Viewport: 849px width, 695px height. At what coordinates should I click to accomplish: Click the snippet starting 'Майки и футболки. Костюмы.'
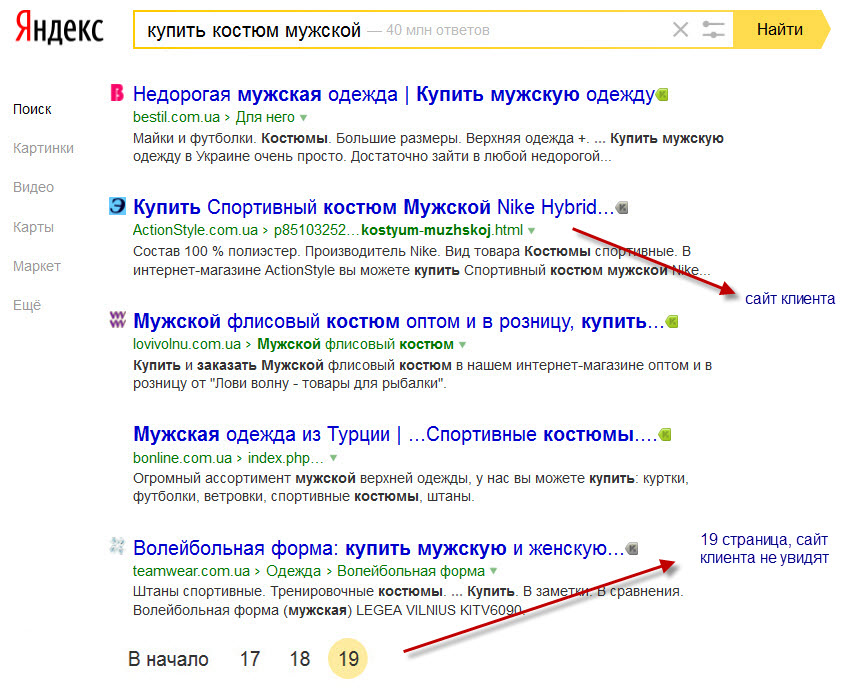pos(428,147)
